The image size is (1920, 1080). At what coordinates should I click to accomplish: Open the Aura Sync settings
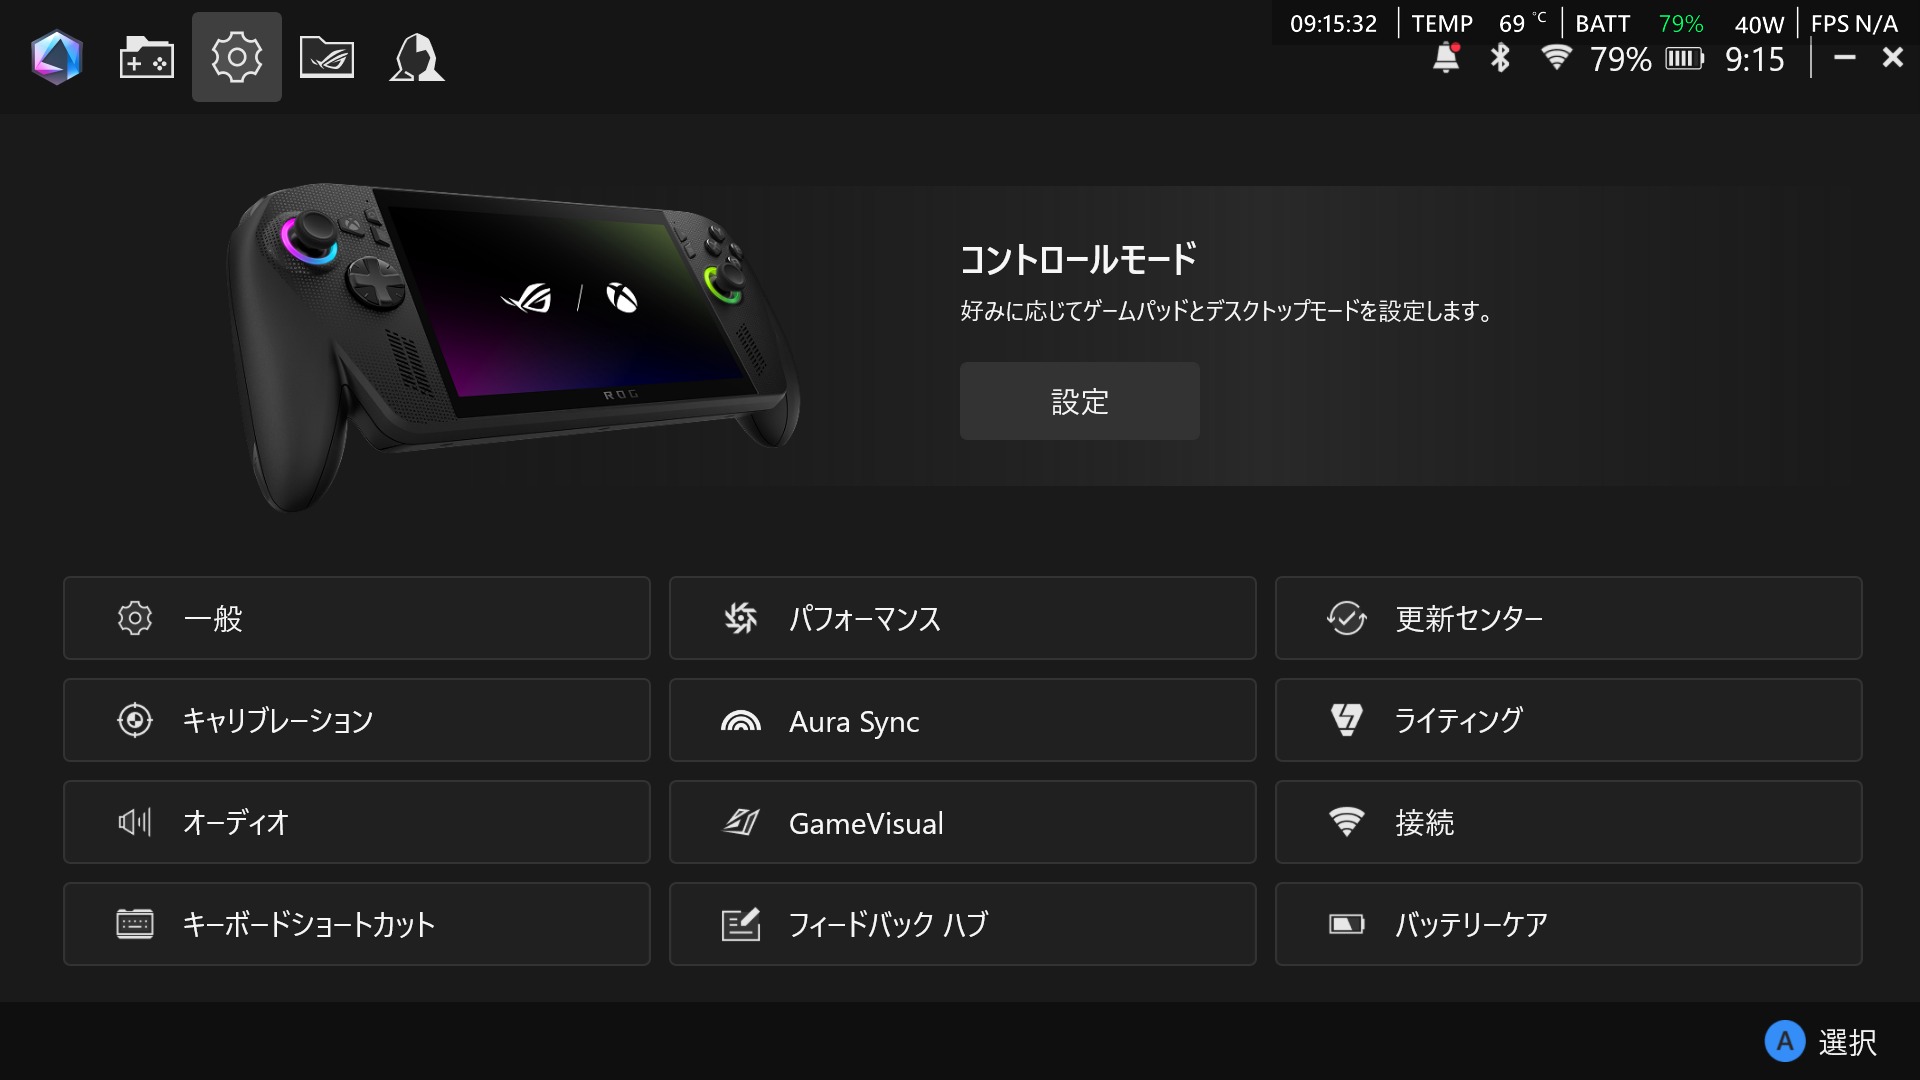(x=963, y=720)
